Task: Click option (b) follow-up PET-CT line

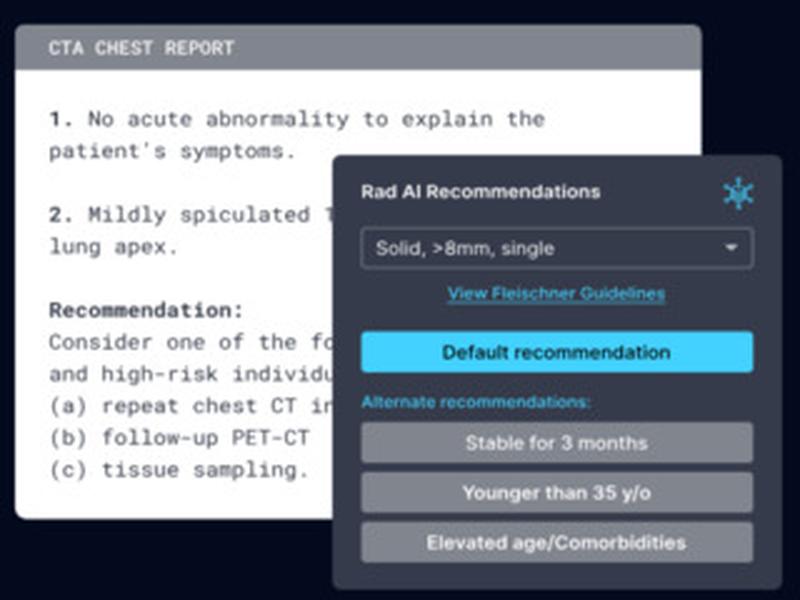Action: (x=179, y=438)
